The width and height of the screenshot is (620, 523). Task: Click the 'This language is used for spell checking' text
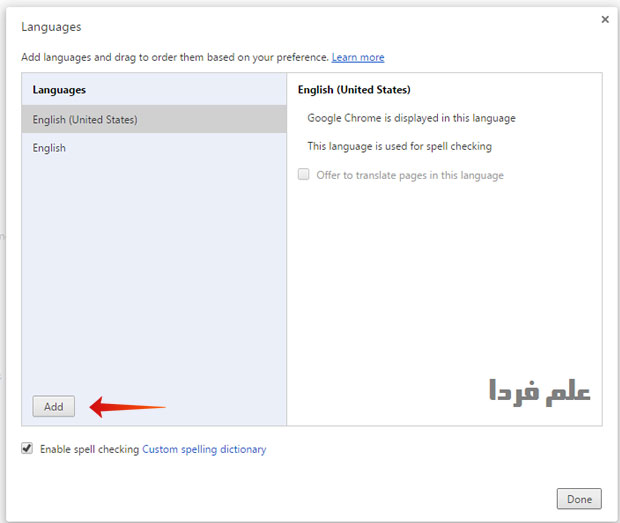pos(399,147)
